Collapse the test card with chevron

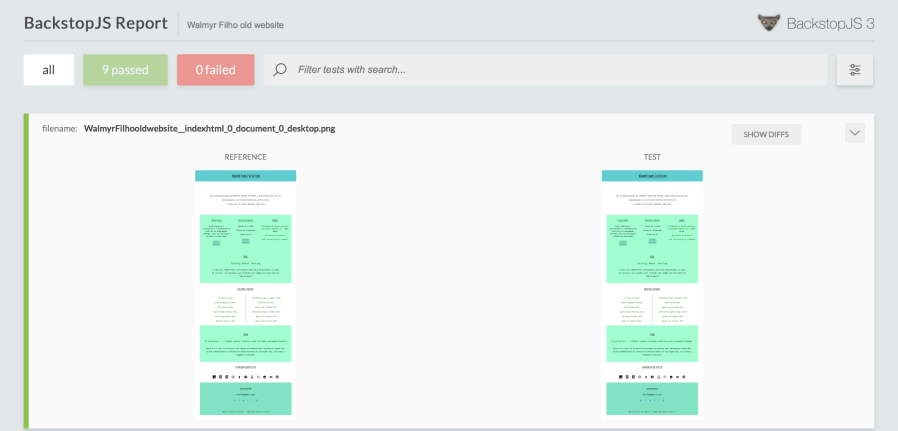(854, 132)
